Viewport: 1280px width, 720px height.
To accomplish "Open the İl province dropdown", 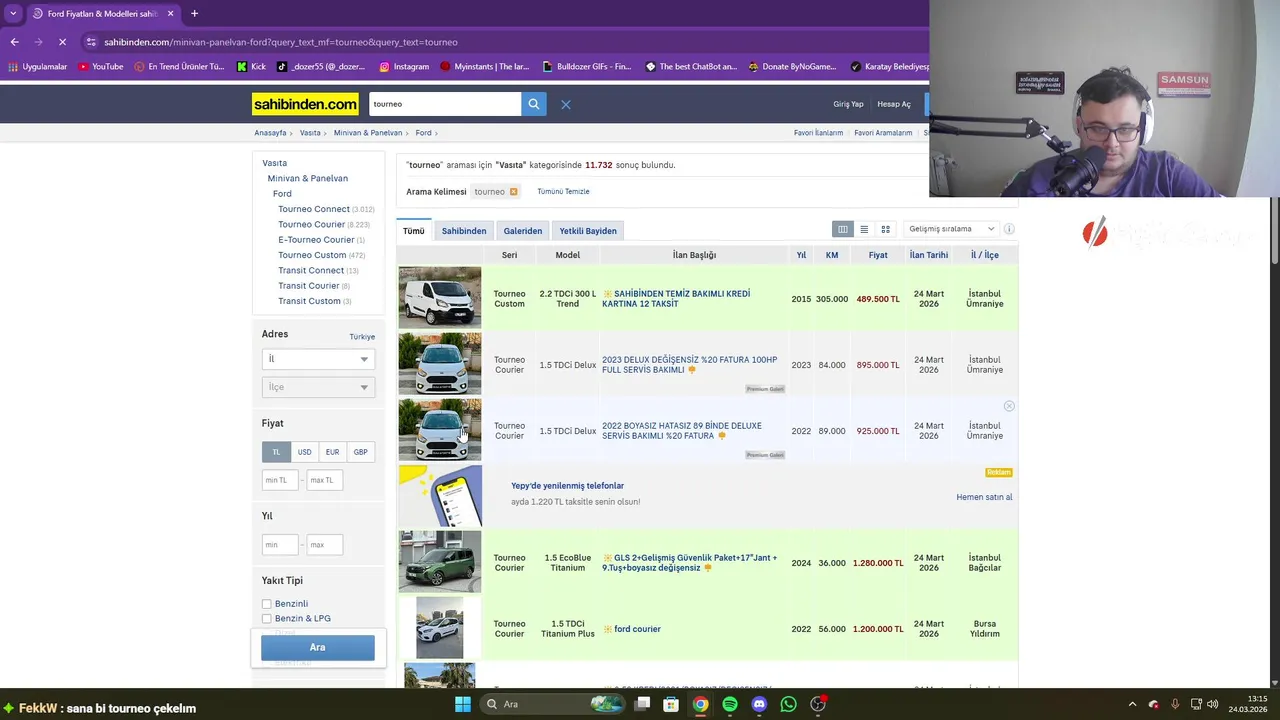I will click(318, 359).
